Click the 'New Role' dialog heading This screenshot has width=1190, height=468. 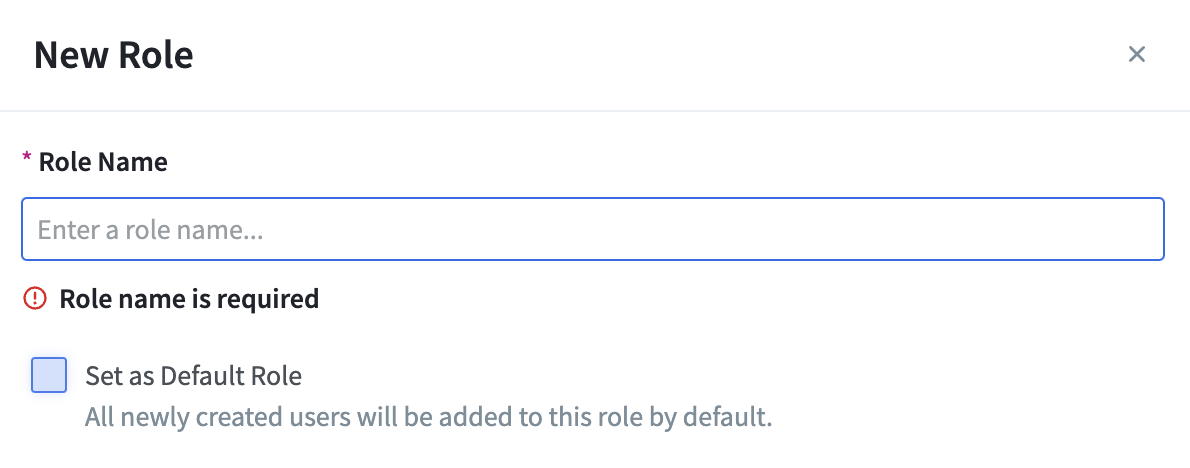[x=114, y=55]
